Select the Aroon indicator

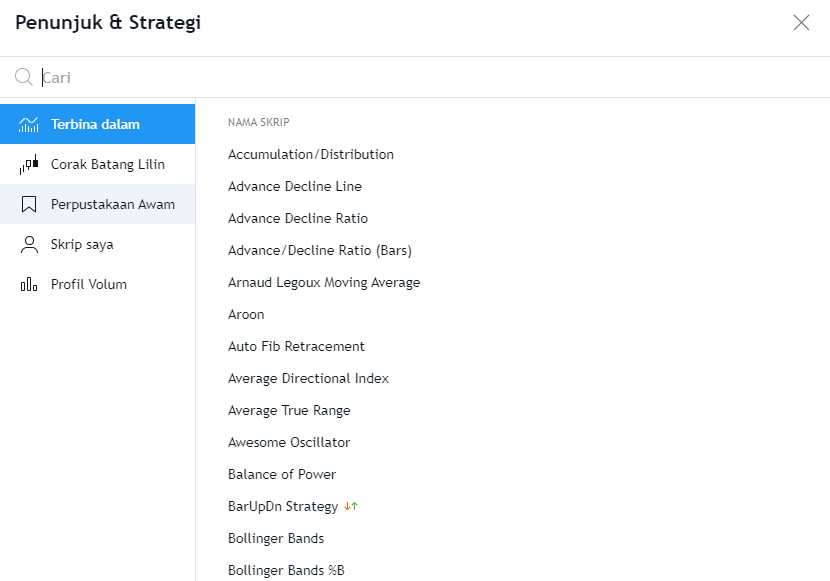(x=246, y=314)
